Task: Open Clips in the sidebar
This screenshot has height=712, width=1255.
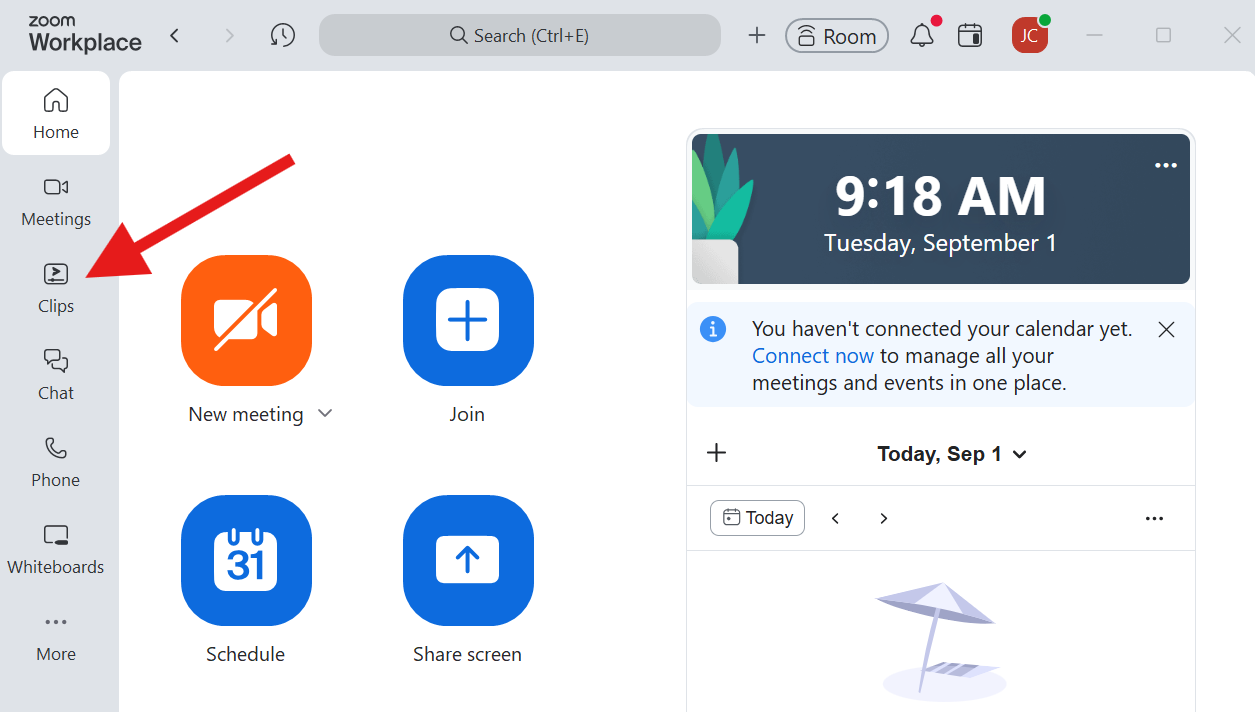Action: point(56,288)
